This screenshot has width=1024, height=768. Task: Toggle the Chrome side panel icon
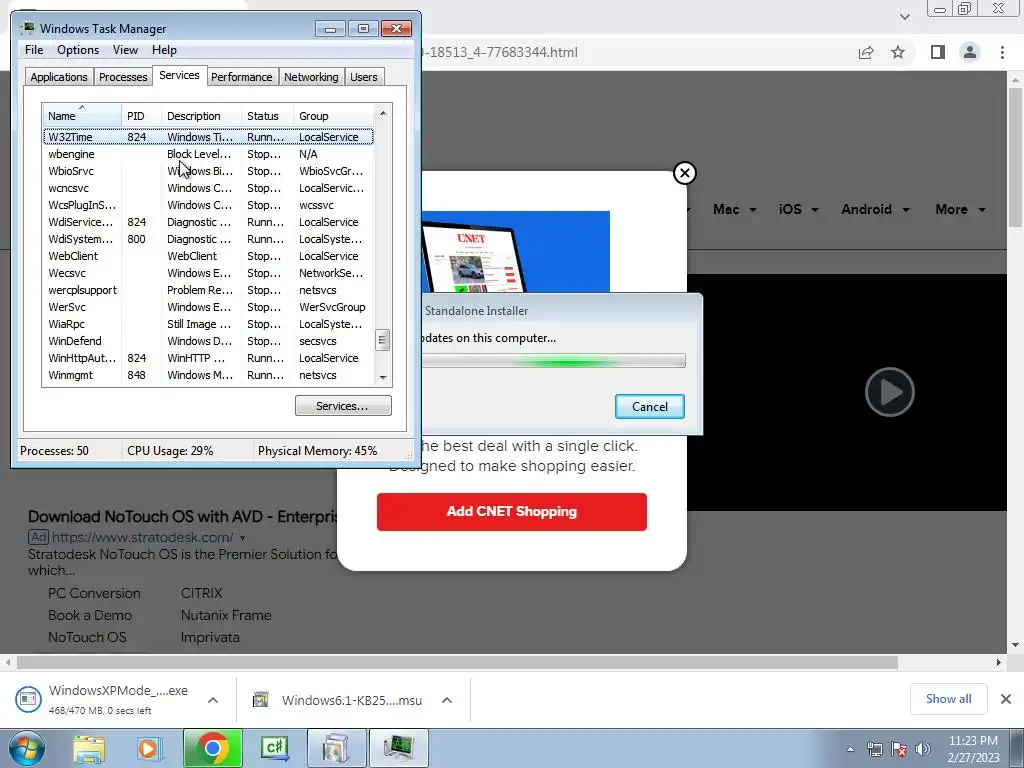coord(938,52)
